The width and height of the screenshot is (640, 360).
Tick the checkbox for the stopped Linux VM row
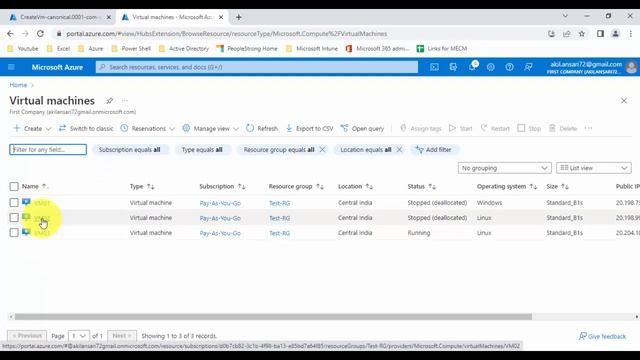tap(14, 218)
